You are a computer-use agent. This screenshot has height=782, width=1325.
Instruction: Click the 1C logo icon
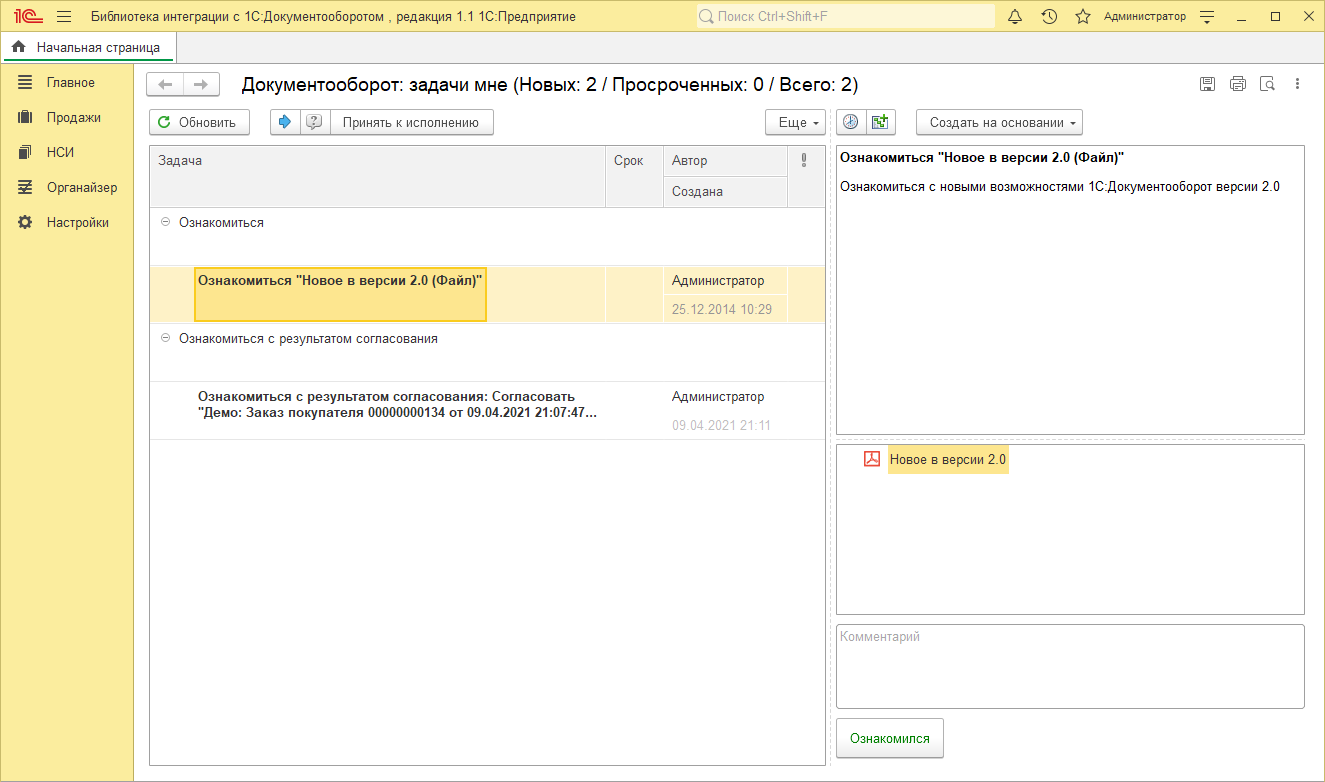pos(27,16)
